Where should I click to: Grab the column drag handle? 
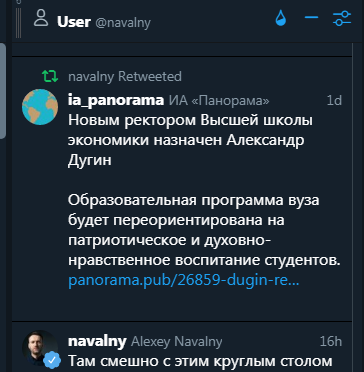coord(19,23)
